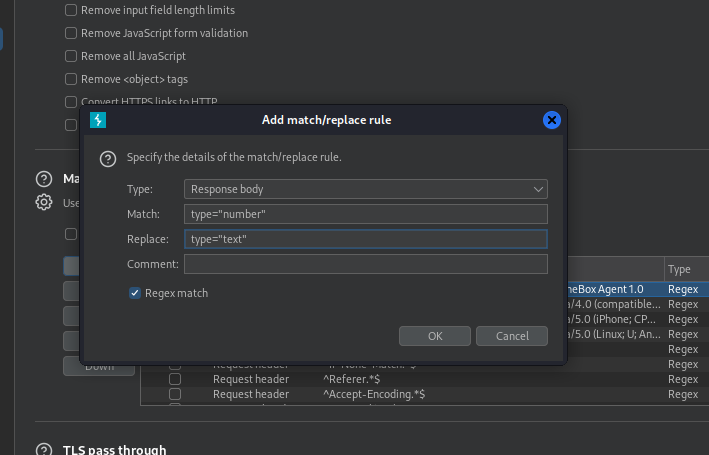The width and height of the screenshot is (709, 455).
Task: Open the Type dropdown showing Response body
Action: [x=366, y=189]
